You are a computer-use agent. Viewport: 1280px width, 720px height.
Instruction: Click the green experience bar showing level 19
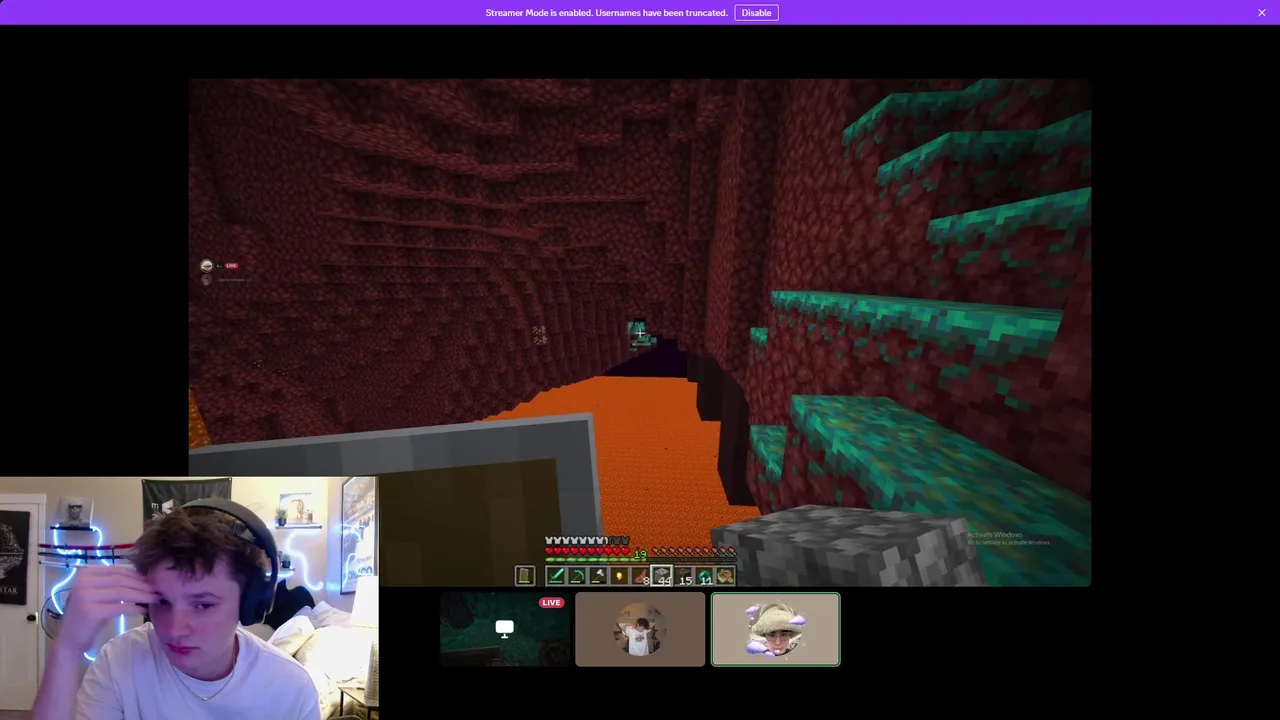640,559
